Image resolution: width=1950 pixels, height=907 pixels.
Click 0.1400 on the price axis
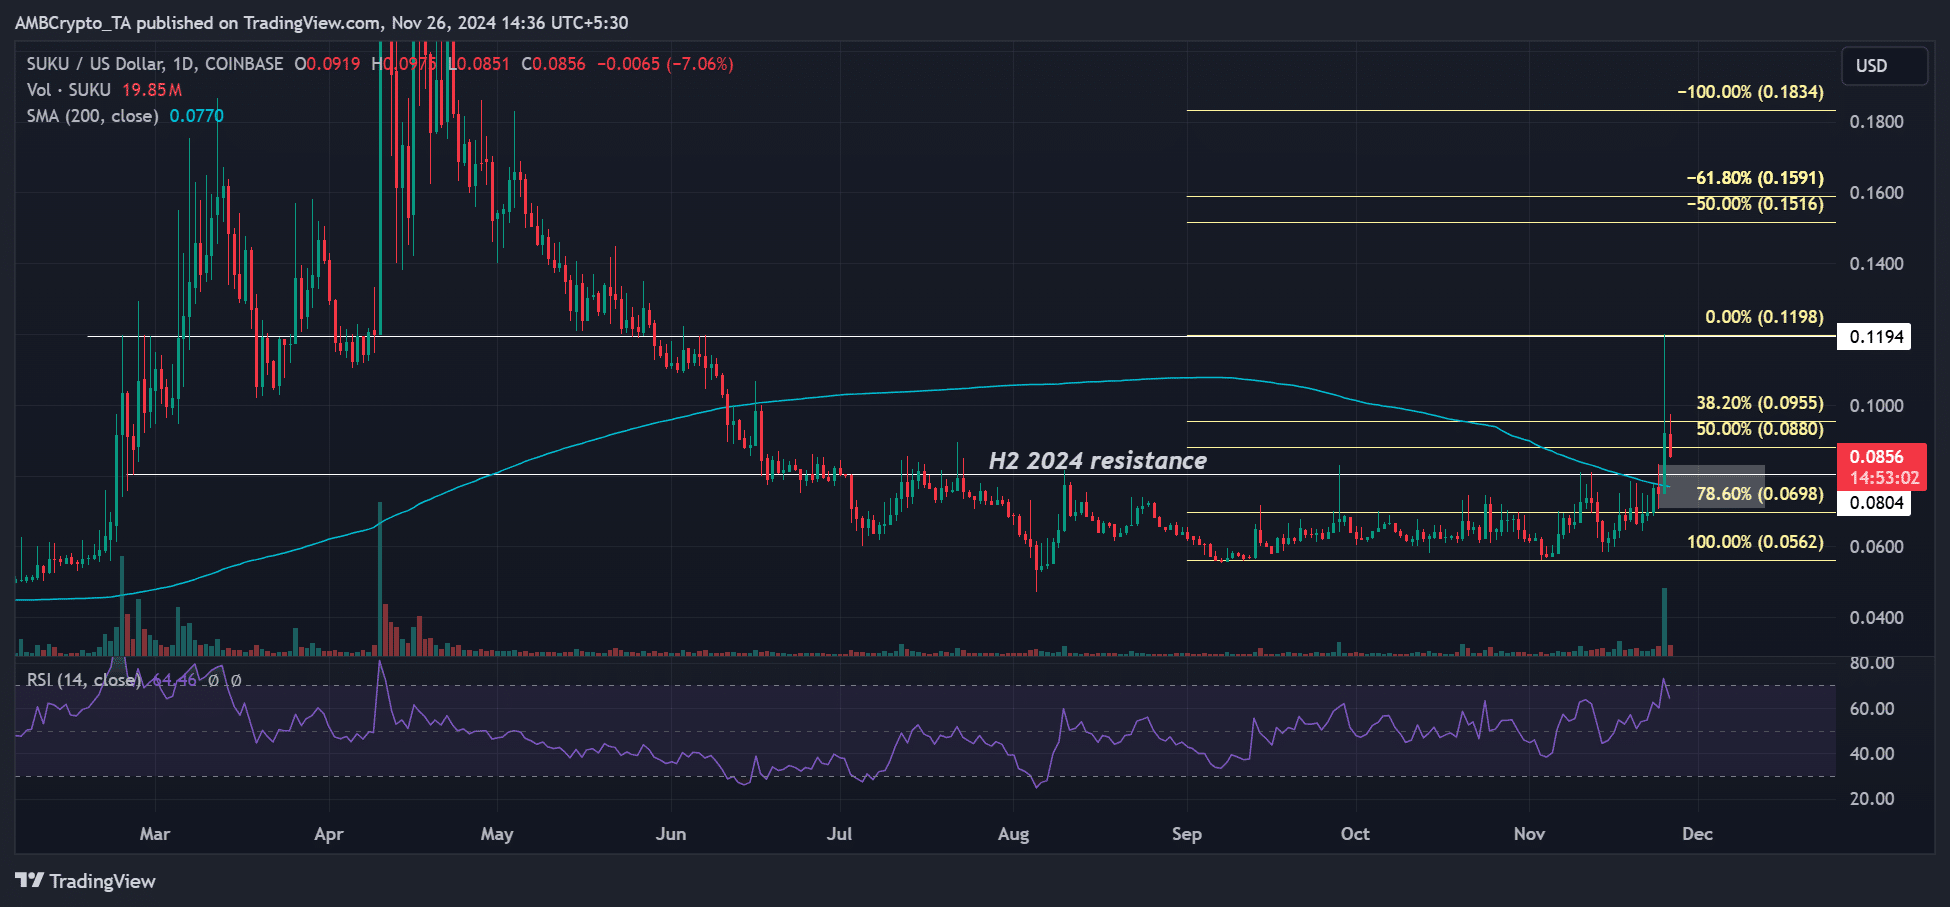tap(1876, 264)
